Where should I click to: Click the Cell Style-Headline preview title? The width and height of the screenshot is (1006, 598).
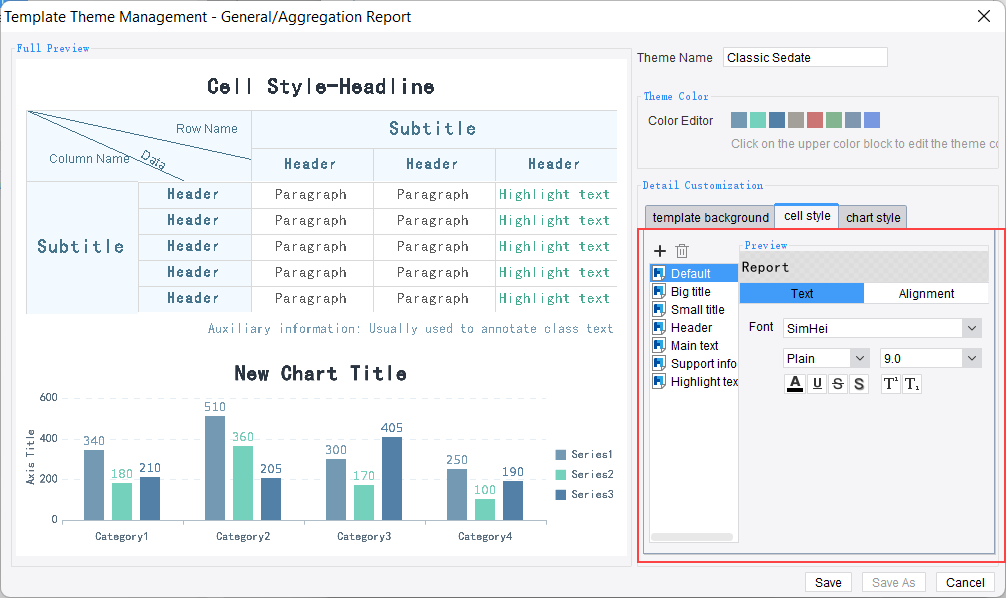pyautogui.click(x=321, y=87)
